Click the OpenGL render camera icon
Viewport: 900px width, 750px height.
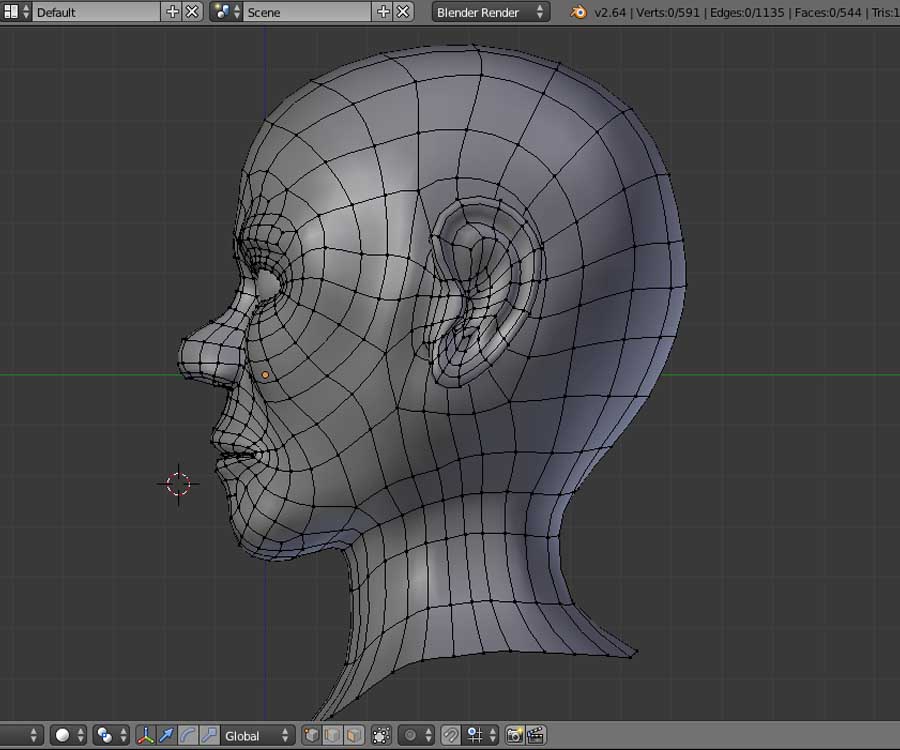pos(514,735)
